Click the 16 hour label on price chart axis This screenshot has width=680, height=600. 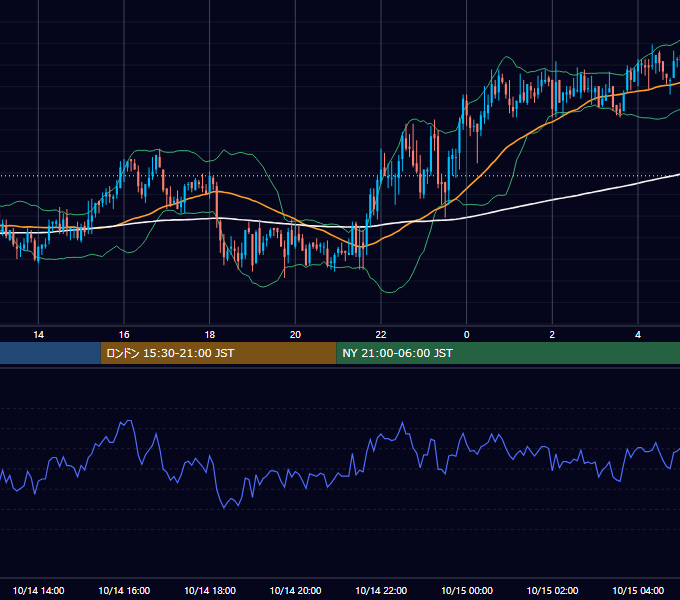point(124,335)
